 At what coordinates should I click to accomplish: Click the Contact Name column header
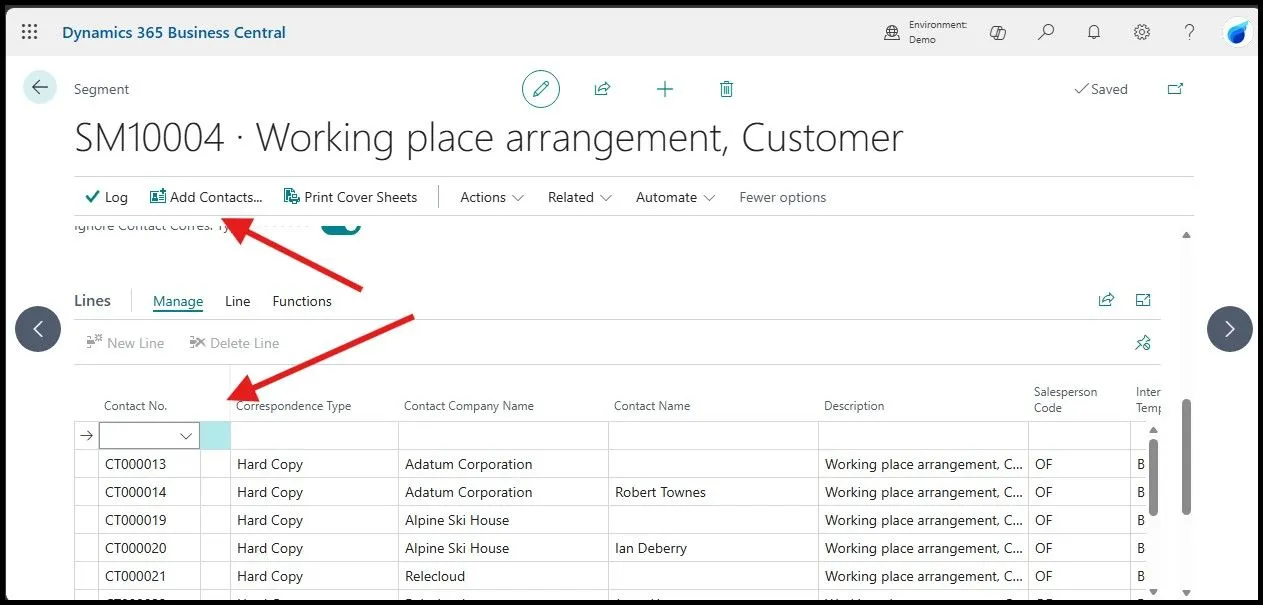click(652, 406)
